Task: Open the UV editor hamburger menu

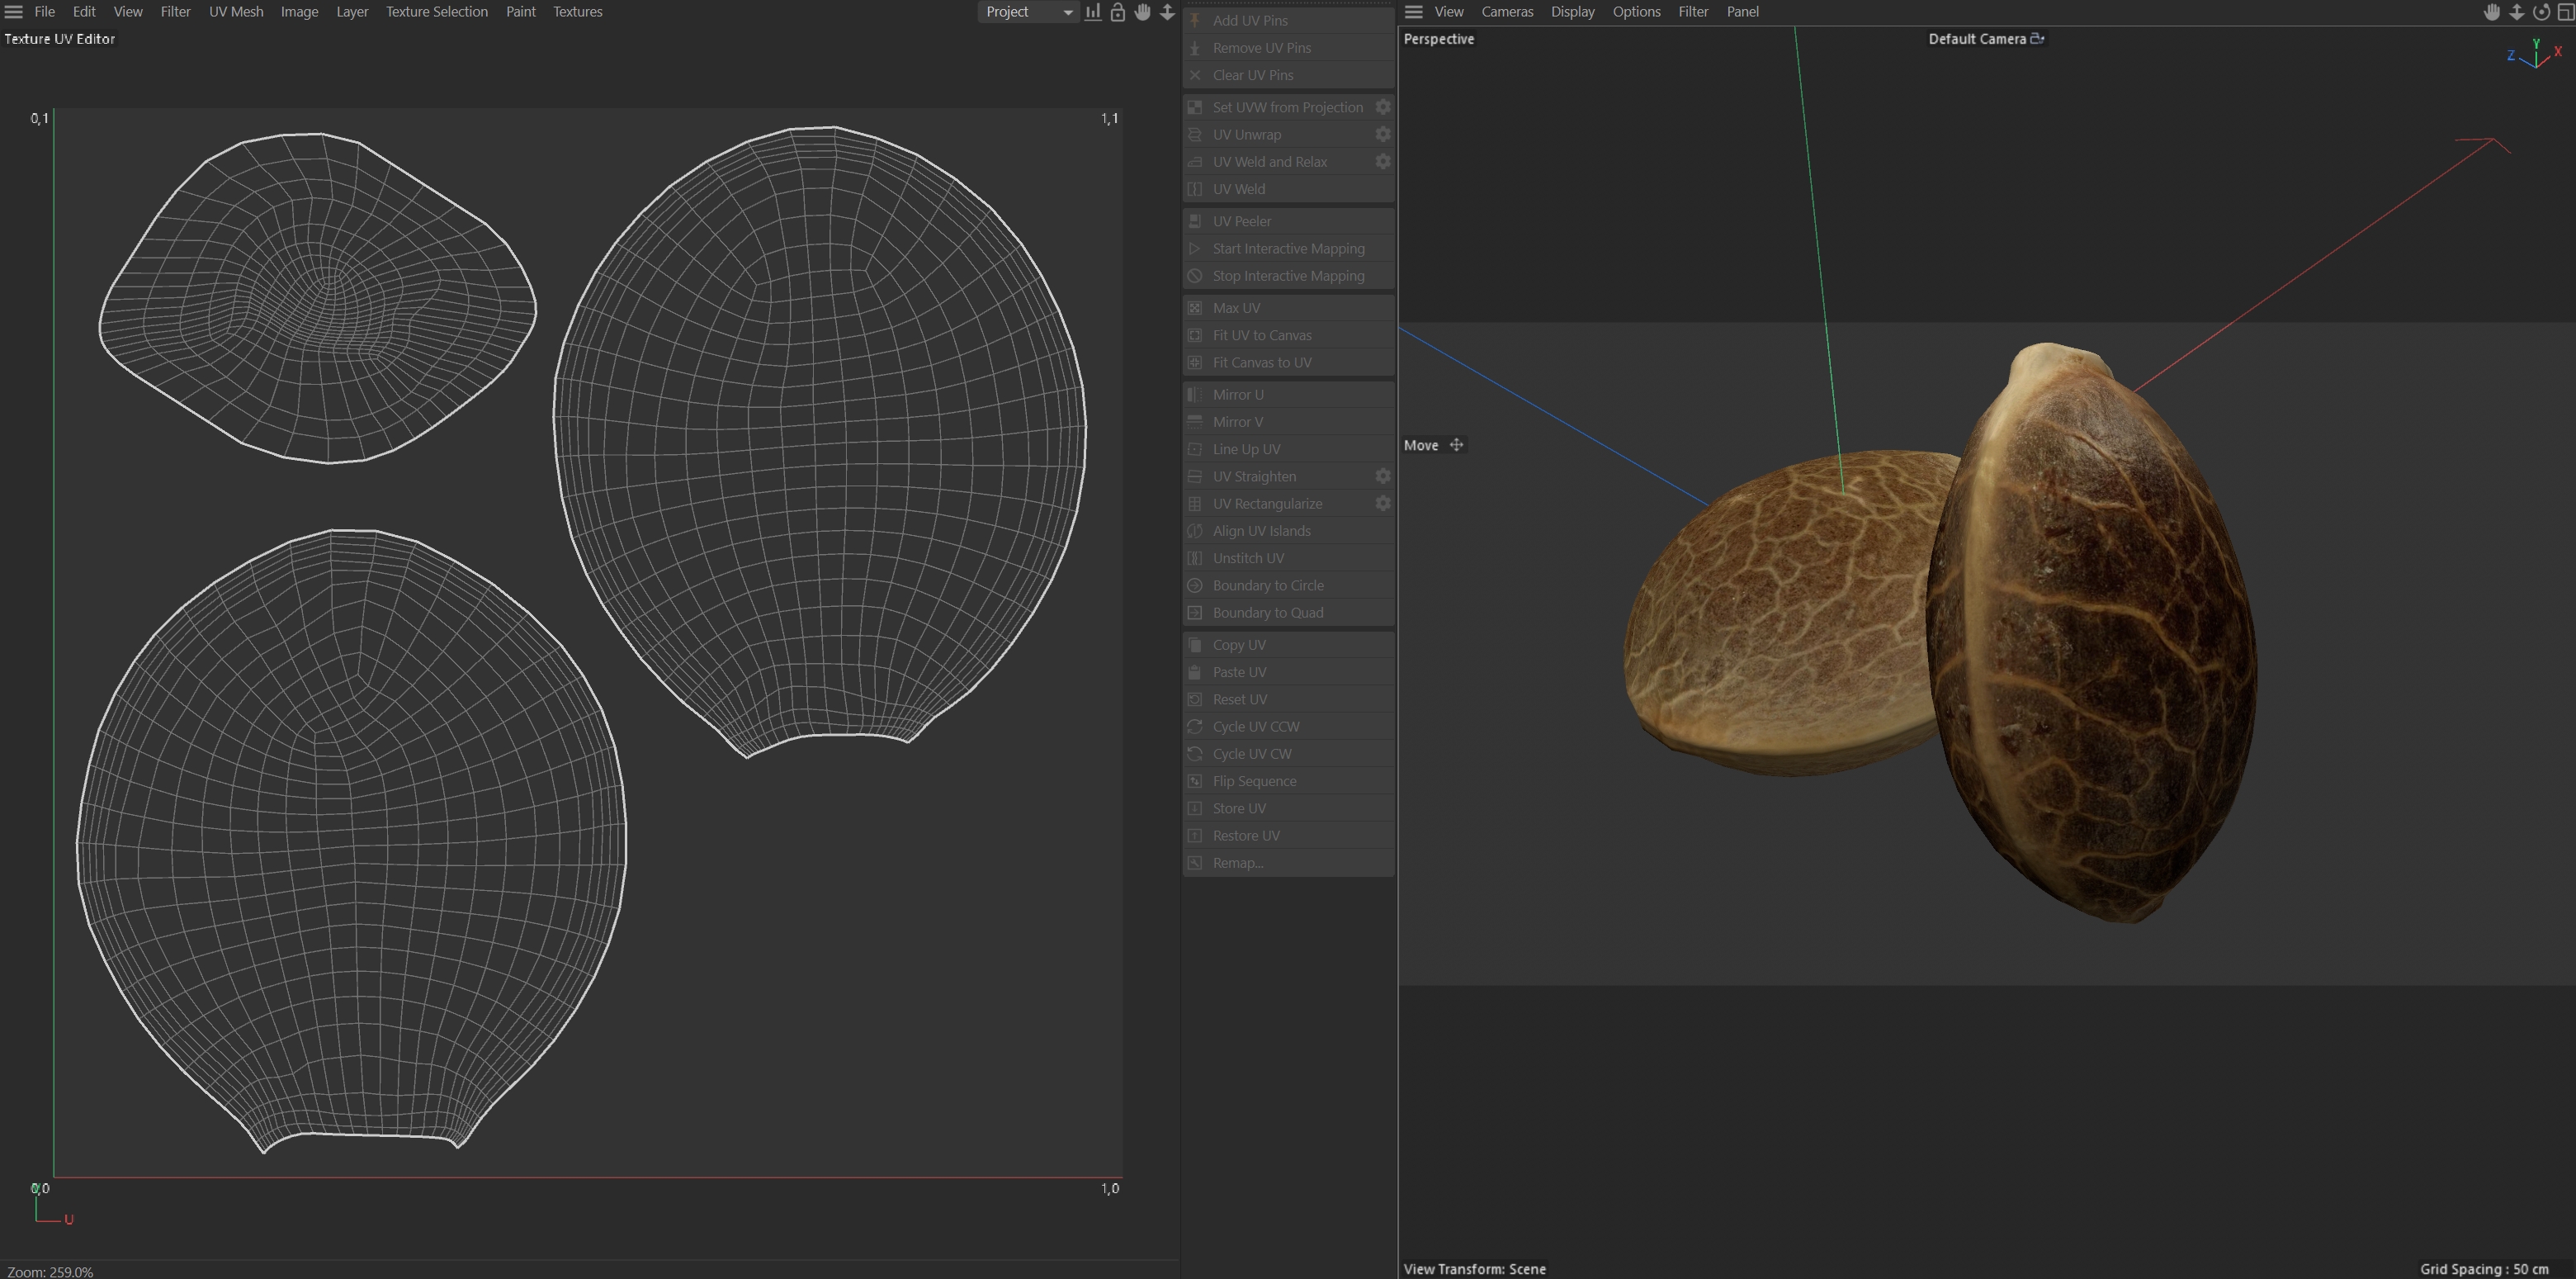Action: click(14, 12)
